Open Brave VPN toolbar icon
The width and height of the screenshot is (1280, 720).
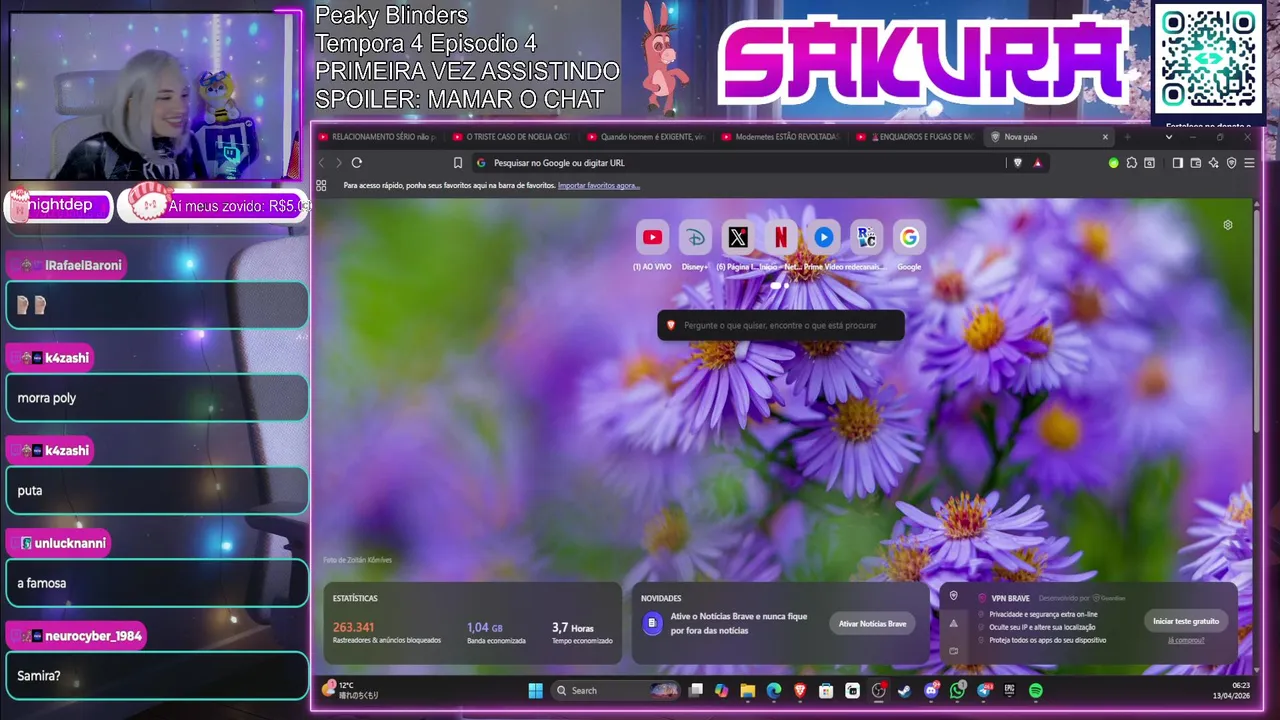point(1232,163)
